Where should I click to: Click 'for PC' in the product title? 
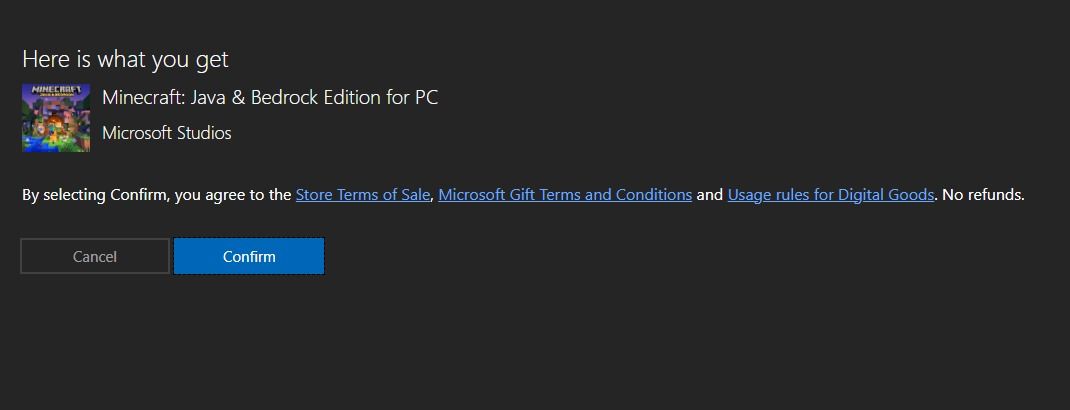[x=415, y=98]
